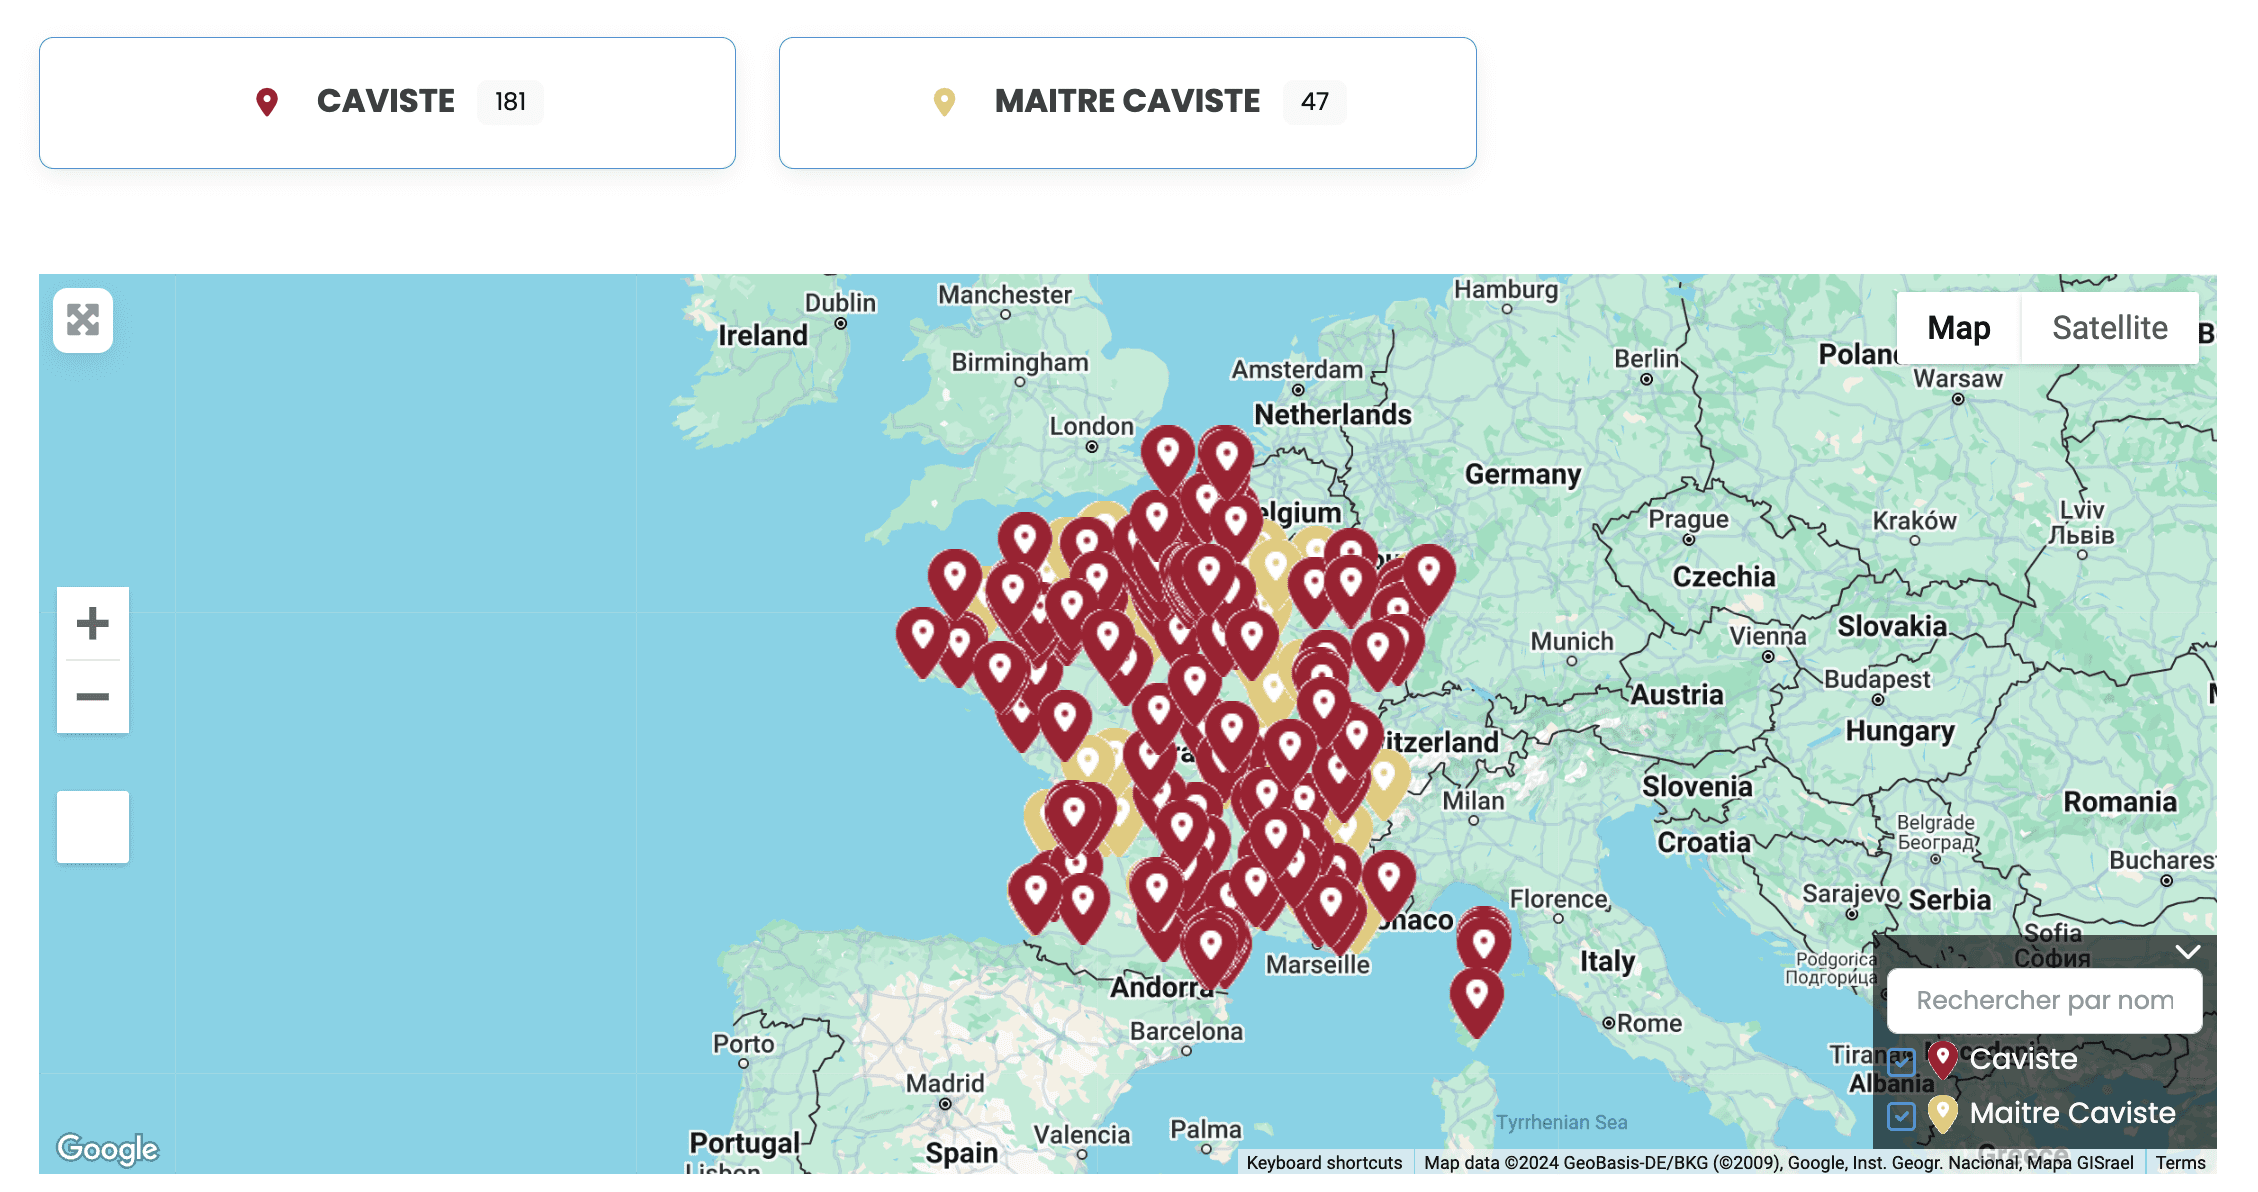This screenshot has height=1192, width=2258.
Task: Click the northernmost red marker near Netherlands
Action: pyautogui.click(x=1226, y=458)
